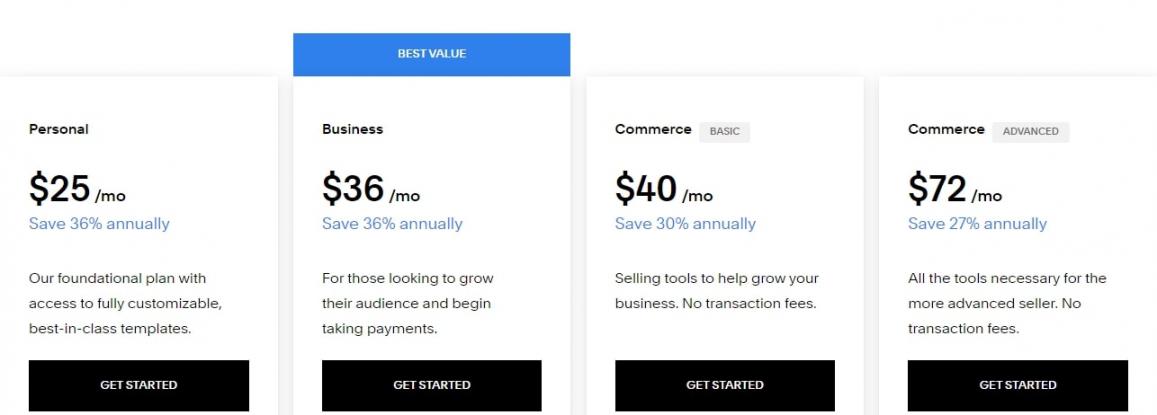Screen dimensions: 1157x415
Task: Click Get Started under Personal plan
Action: (138, 385)
